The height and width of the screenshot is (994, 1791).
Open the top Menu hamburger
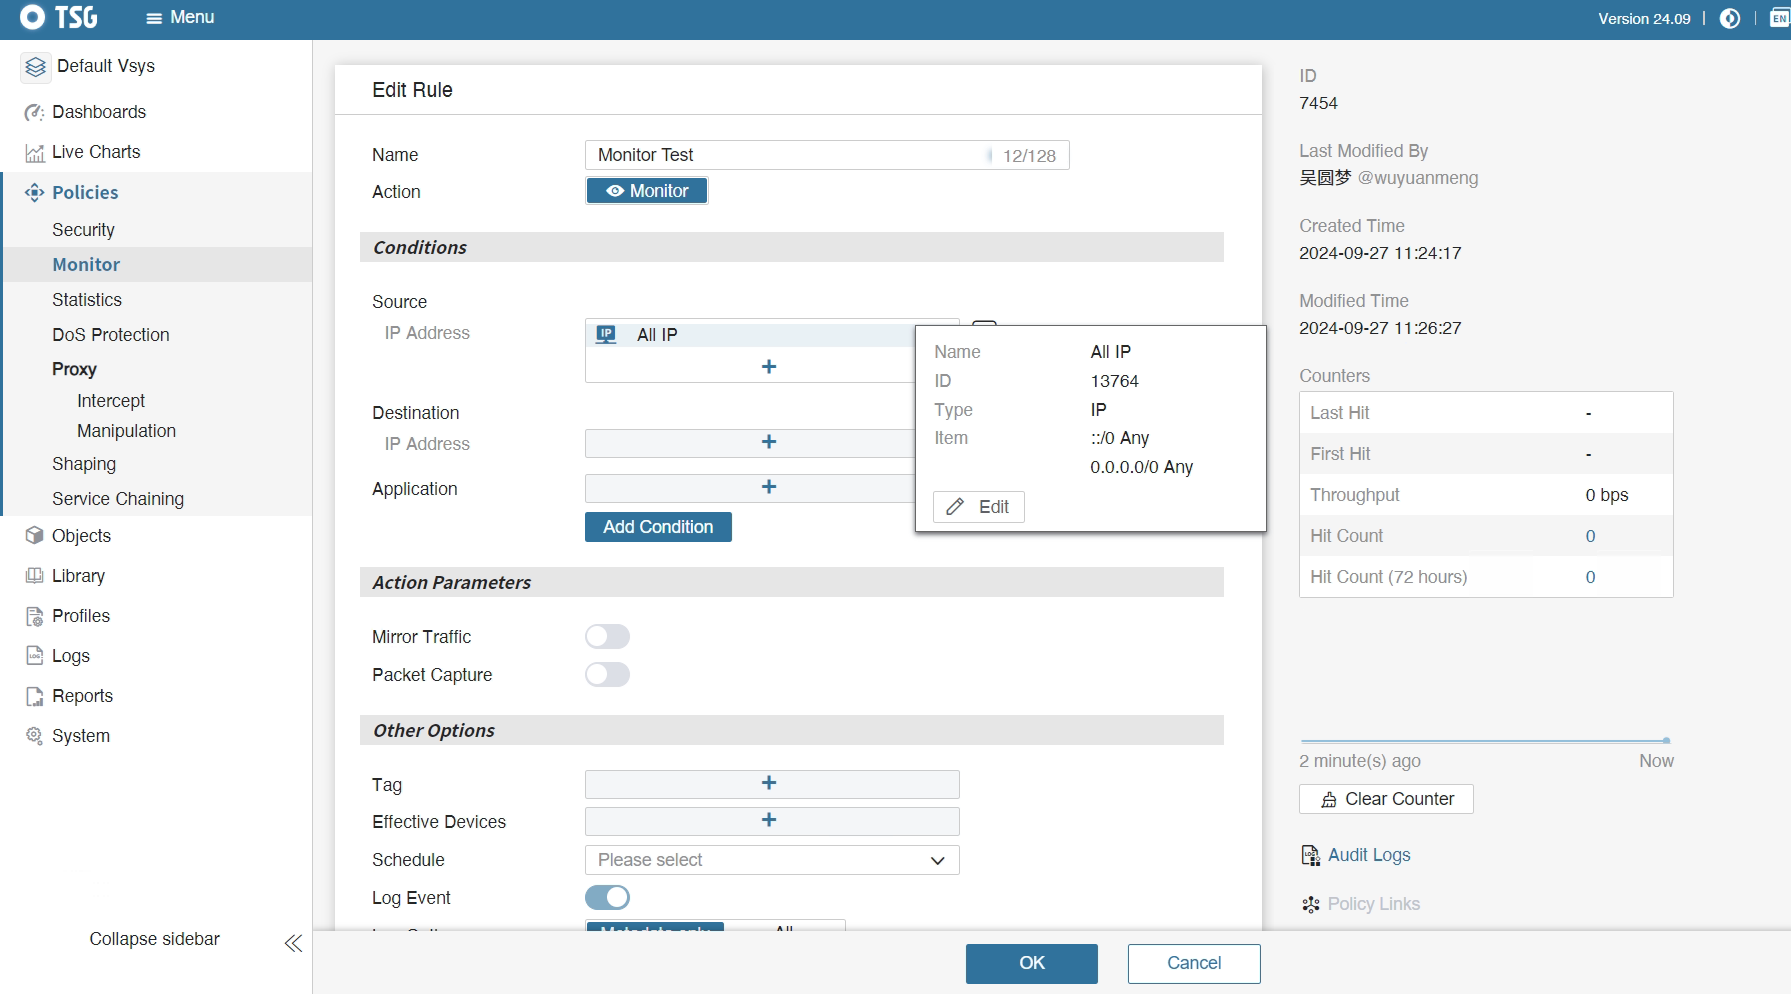click(180, 18)
